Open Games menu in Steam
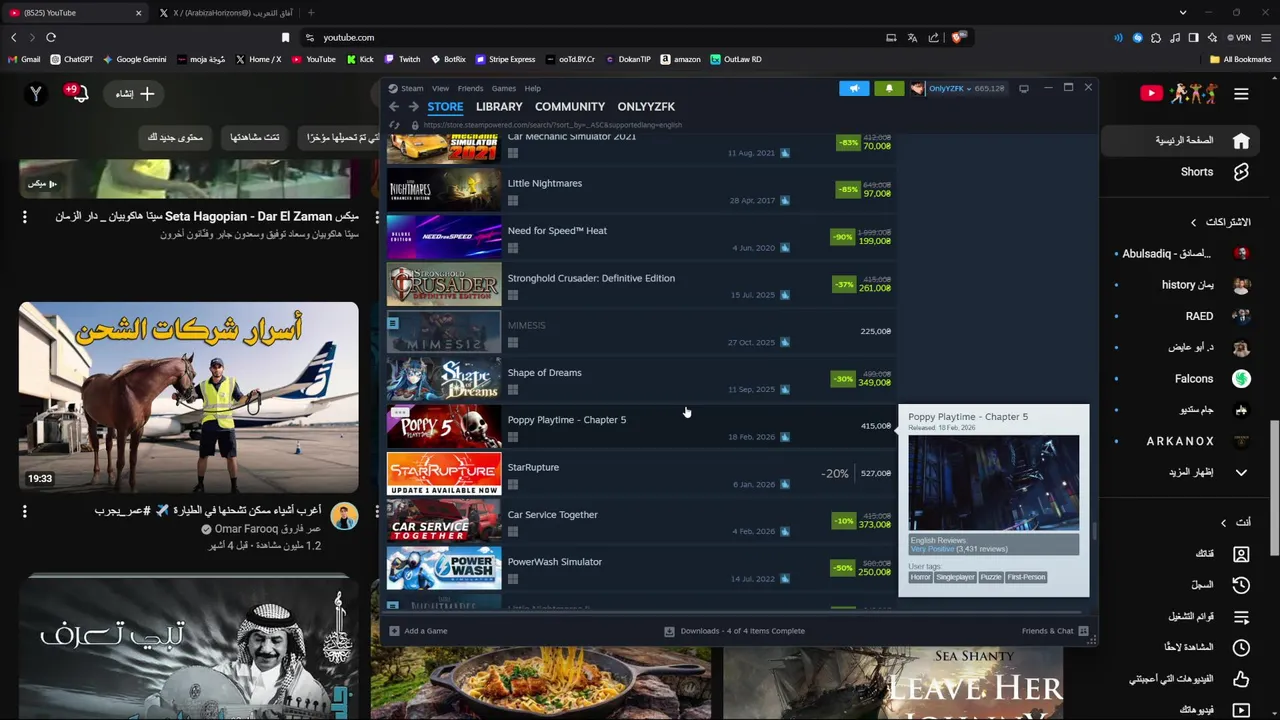 (504, 89)
